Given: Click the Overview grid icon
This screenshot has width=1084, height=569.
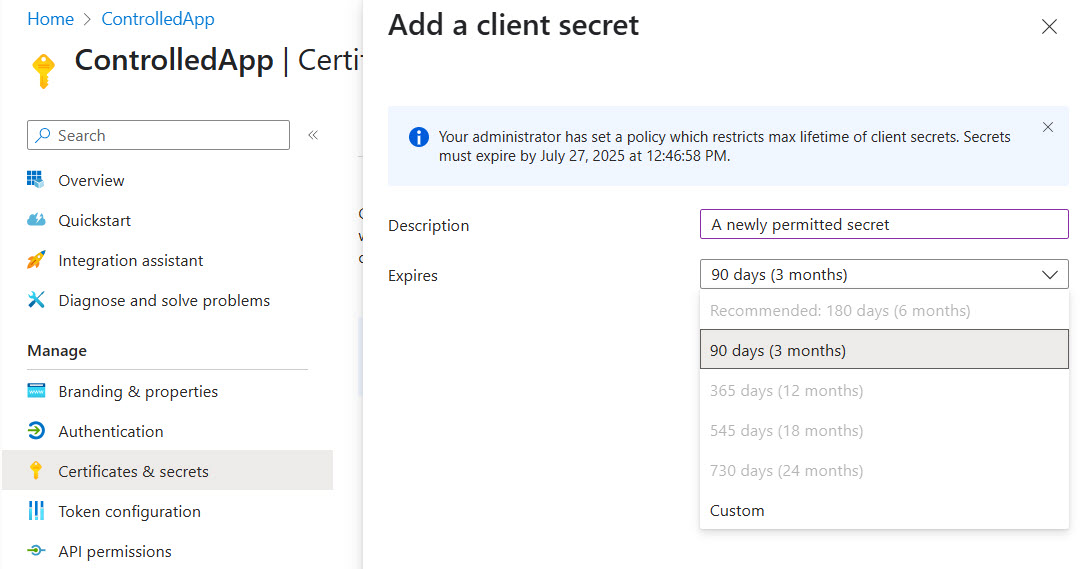Looking at the screenshot, I should click(x=36, y=180).
